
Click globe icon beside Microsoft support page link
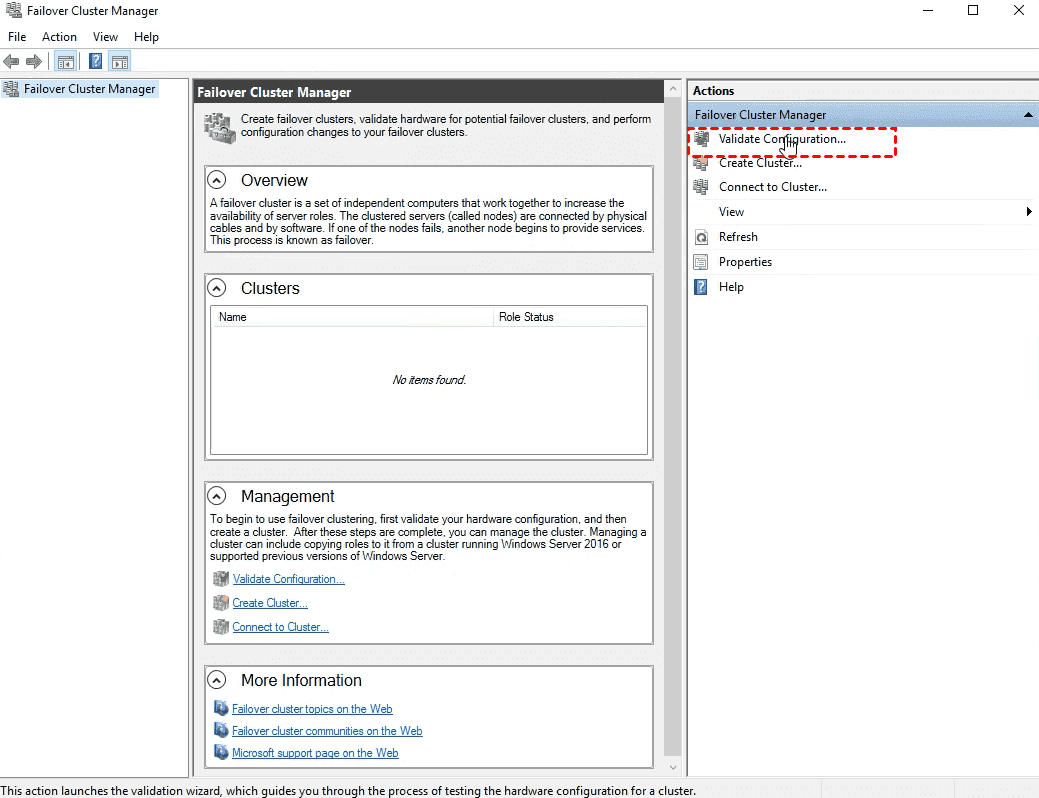(221, 752)
